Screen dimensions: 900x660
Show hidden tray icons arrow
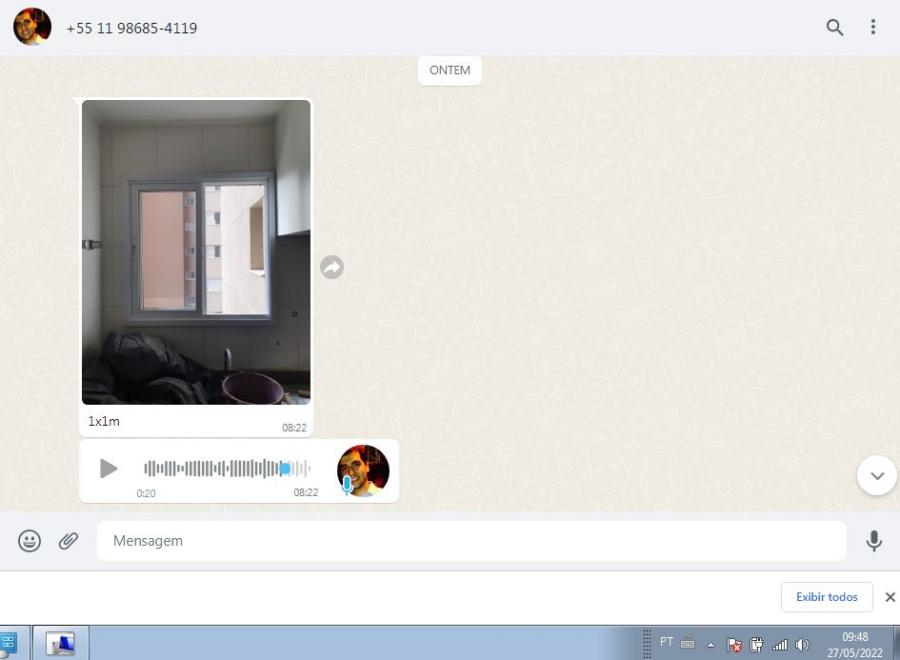pyautogui.click(x=711, y=645)
